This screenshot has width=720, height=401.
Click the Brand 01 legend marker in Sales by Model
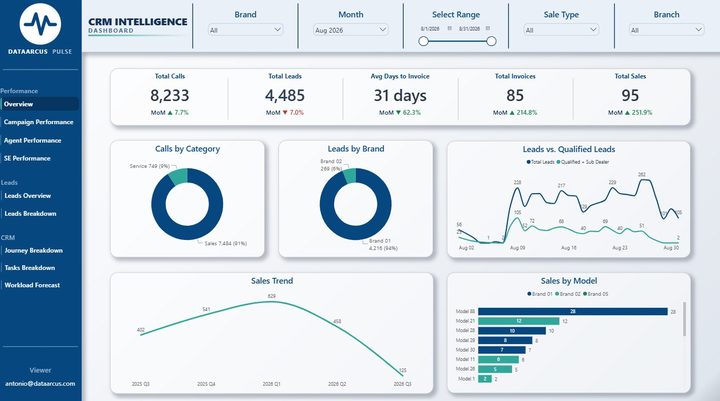529,294
